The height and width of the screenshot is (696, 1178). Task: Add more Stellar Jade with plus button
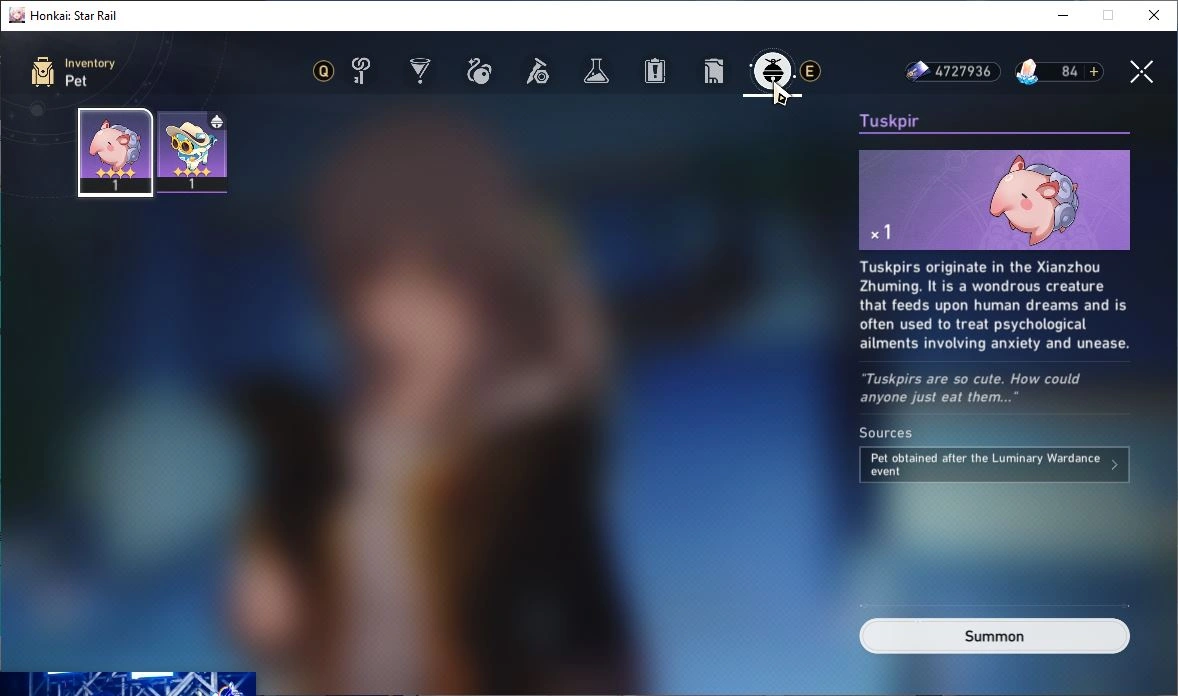[x=1094, y=71]
